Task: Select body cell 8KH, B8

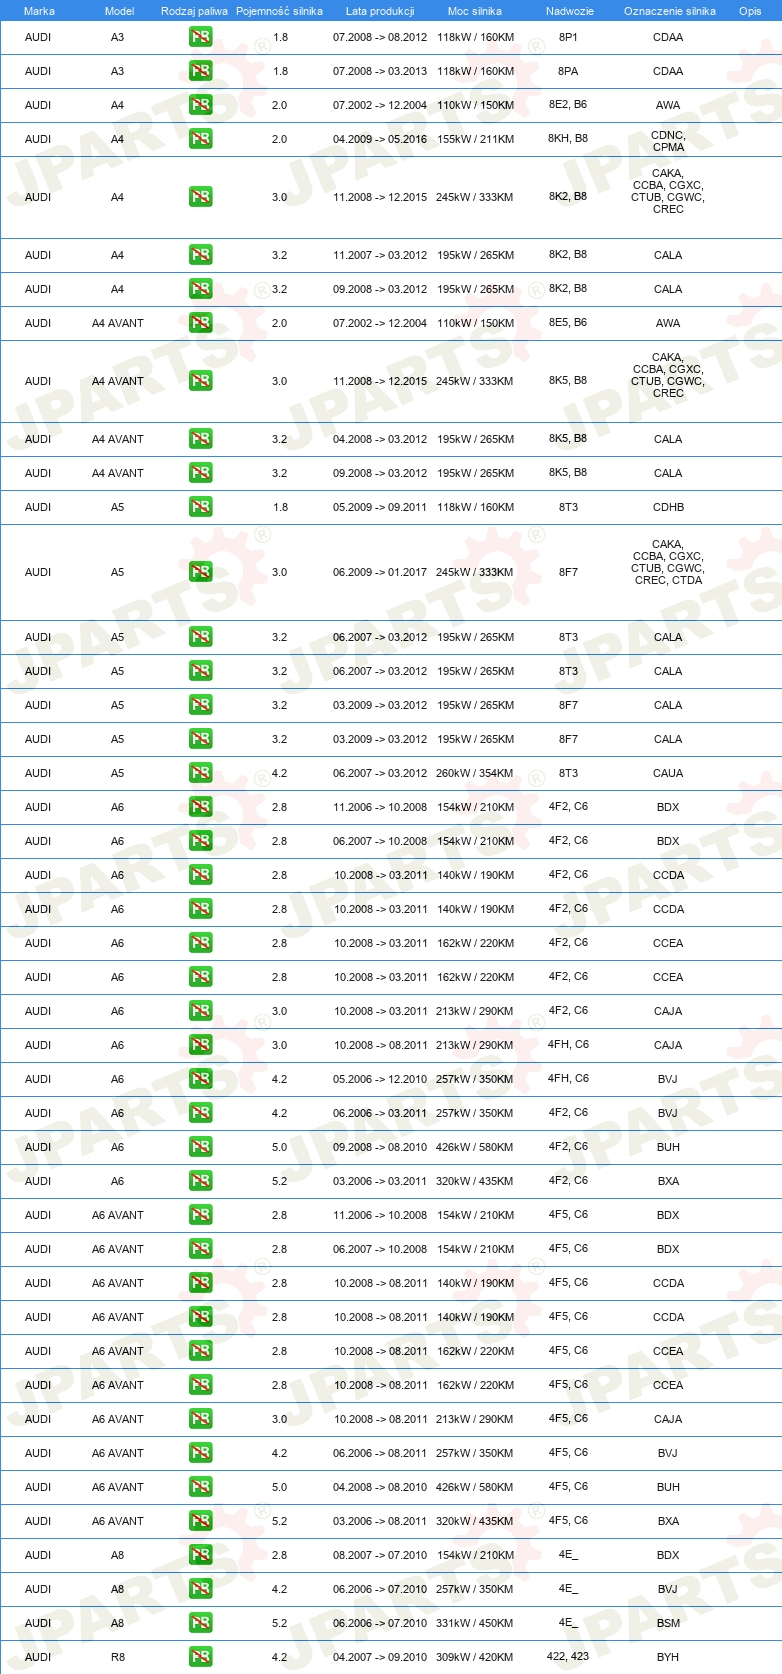Action: point(568,138)
